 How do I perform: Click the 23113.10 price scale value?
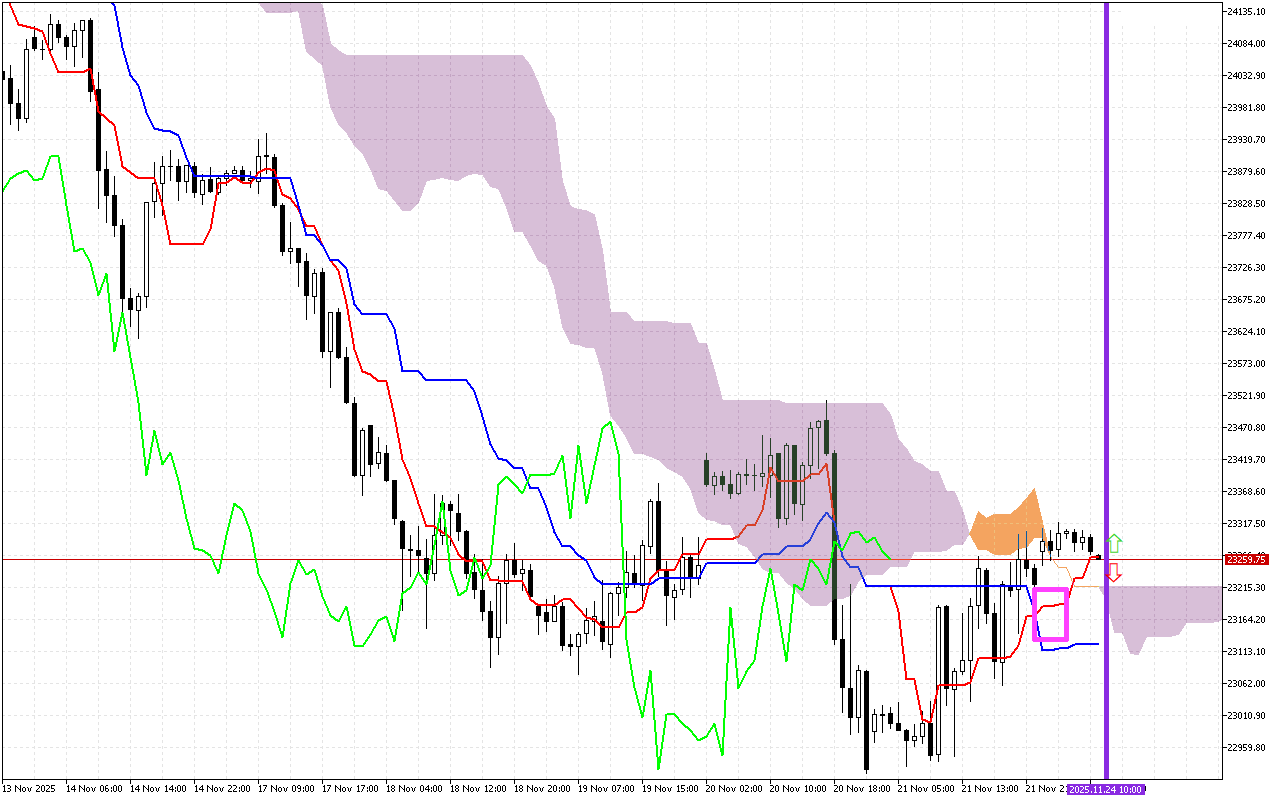click(1246, 652)
